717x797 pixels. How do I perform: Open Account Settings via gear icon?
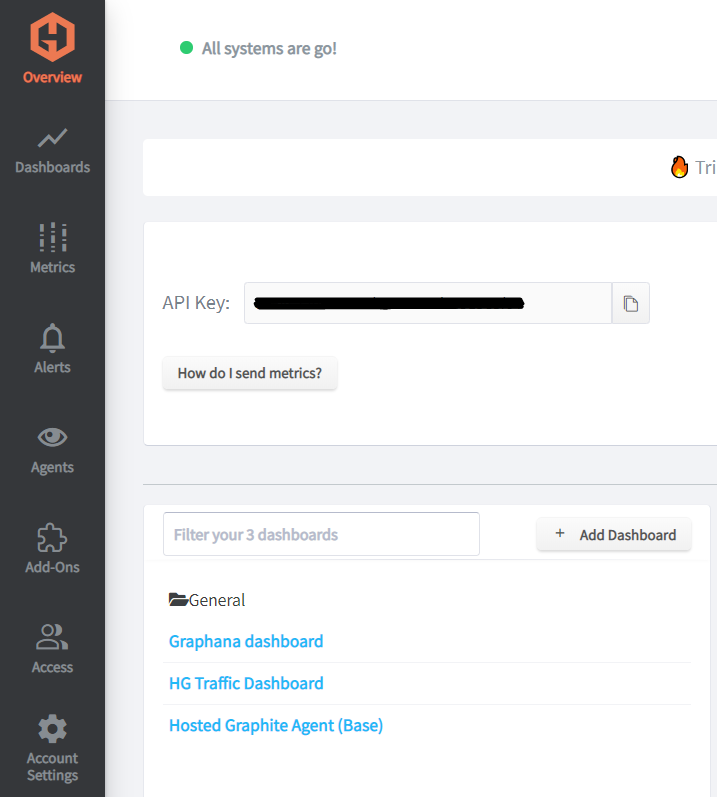click(x=52, y=729)
